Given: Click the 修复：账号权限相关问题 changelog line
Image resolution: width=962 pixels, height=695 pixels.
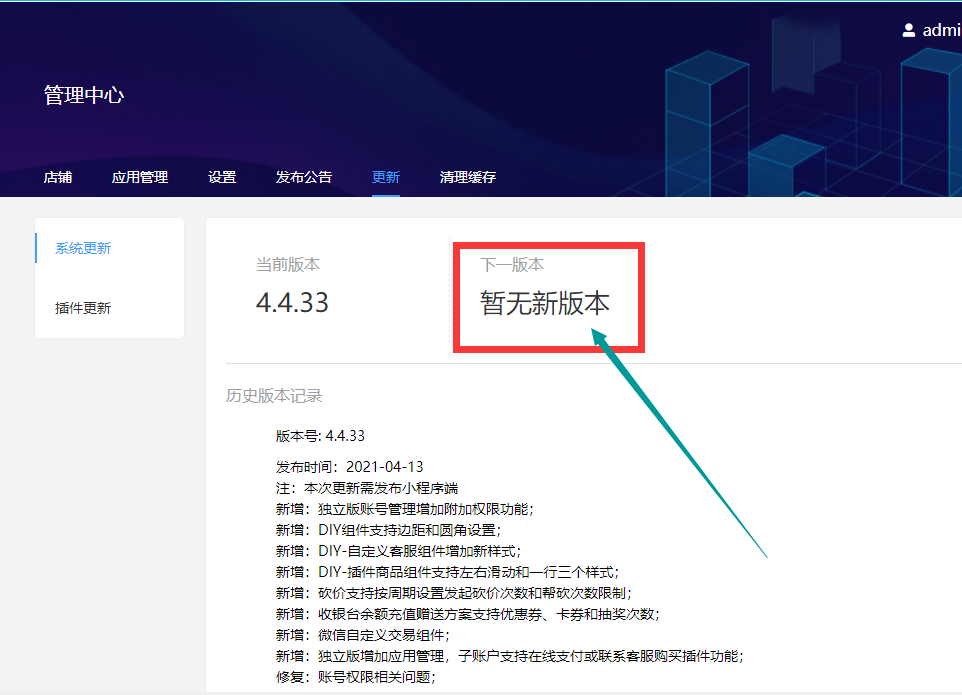Looking at the screenshot, I should point(355,677).
